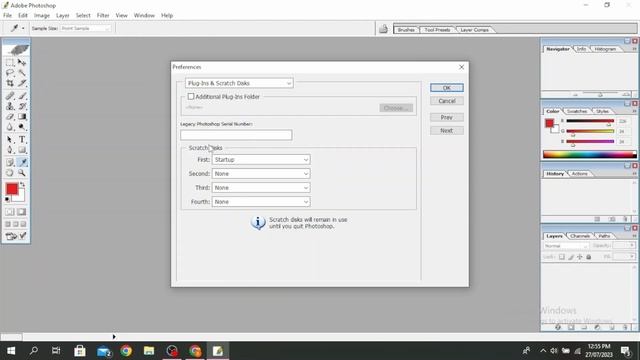
Task: Click the Legacy Photoshop Serial Number field
Action: [236, 135]
